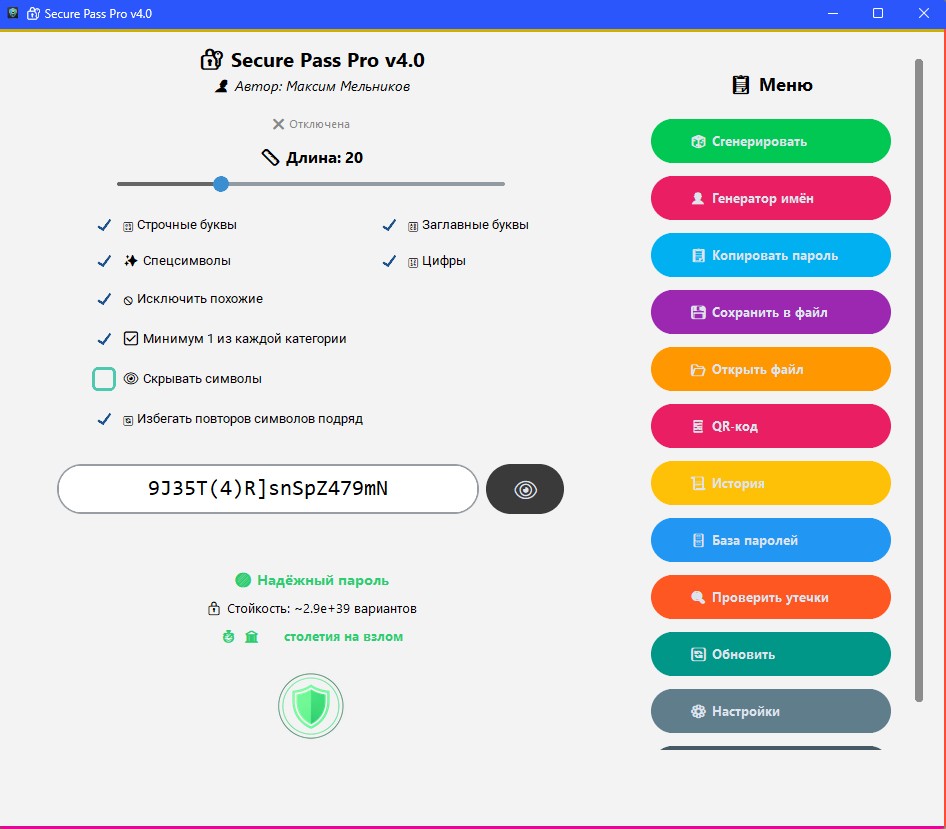
Task: Click the eye icon beside Скрывать символы label
Action: point(131,378)
